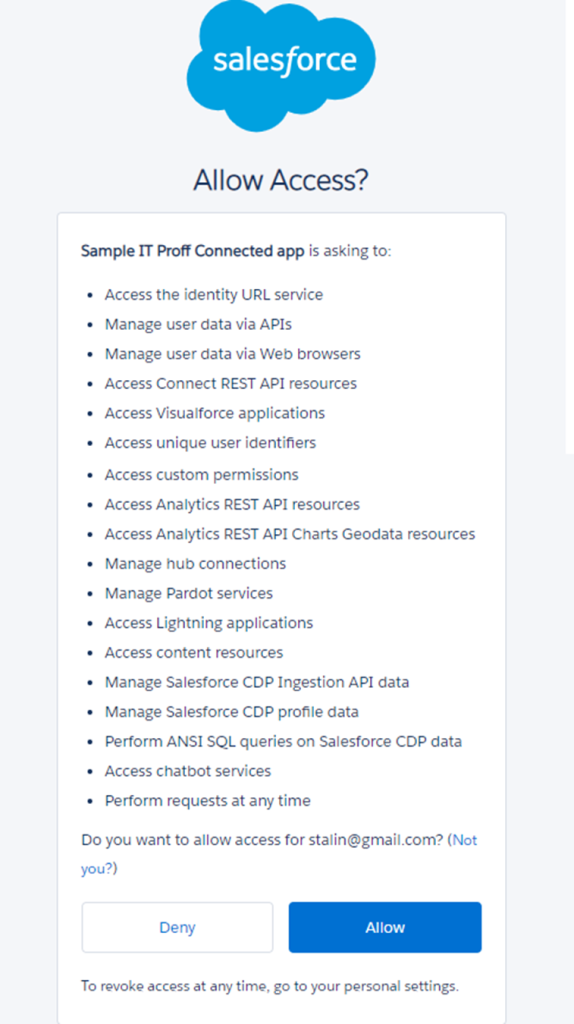Image resolution: width=574 pixels, height=1024 pixels.
Task: Click "Access Lightning applications" entry
Action: point(209,623)
